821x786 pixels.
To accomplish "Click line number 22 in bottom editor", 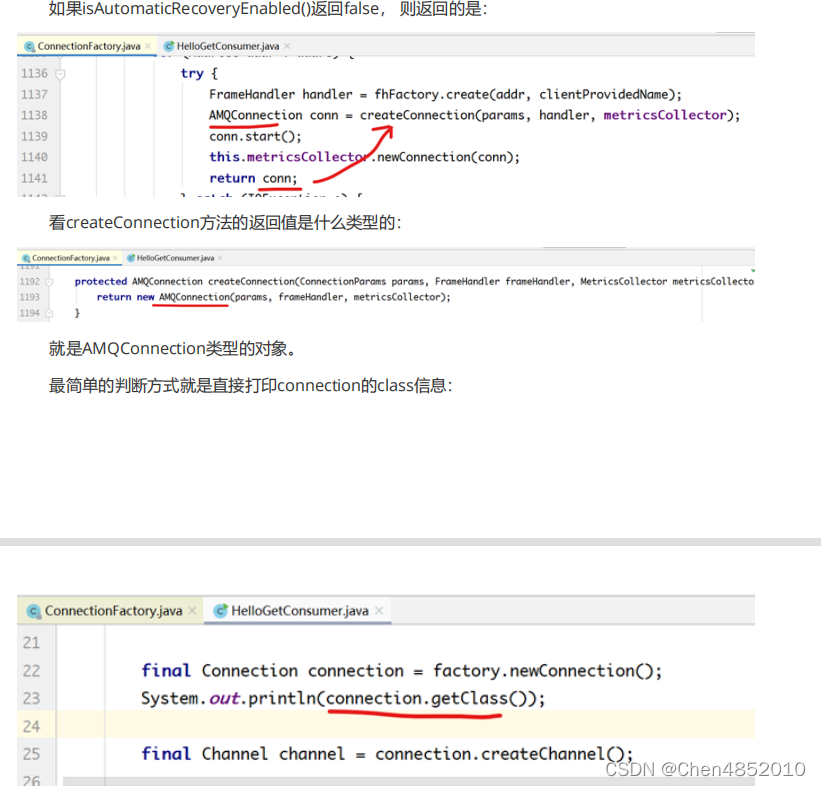I will tap(31, 671).
